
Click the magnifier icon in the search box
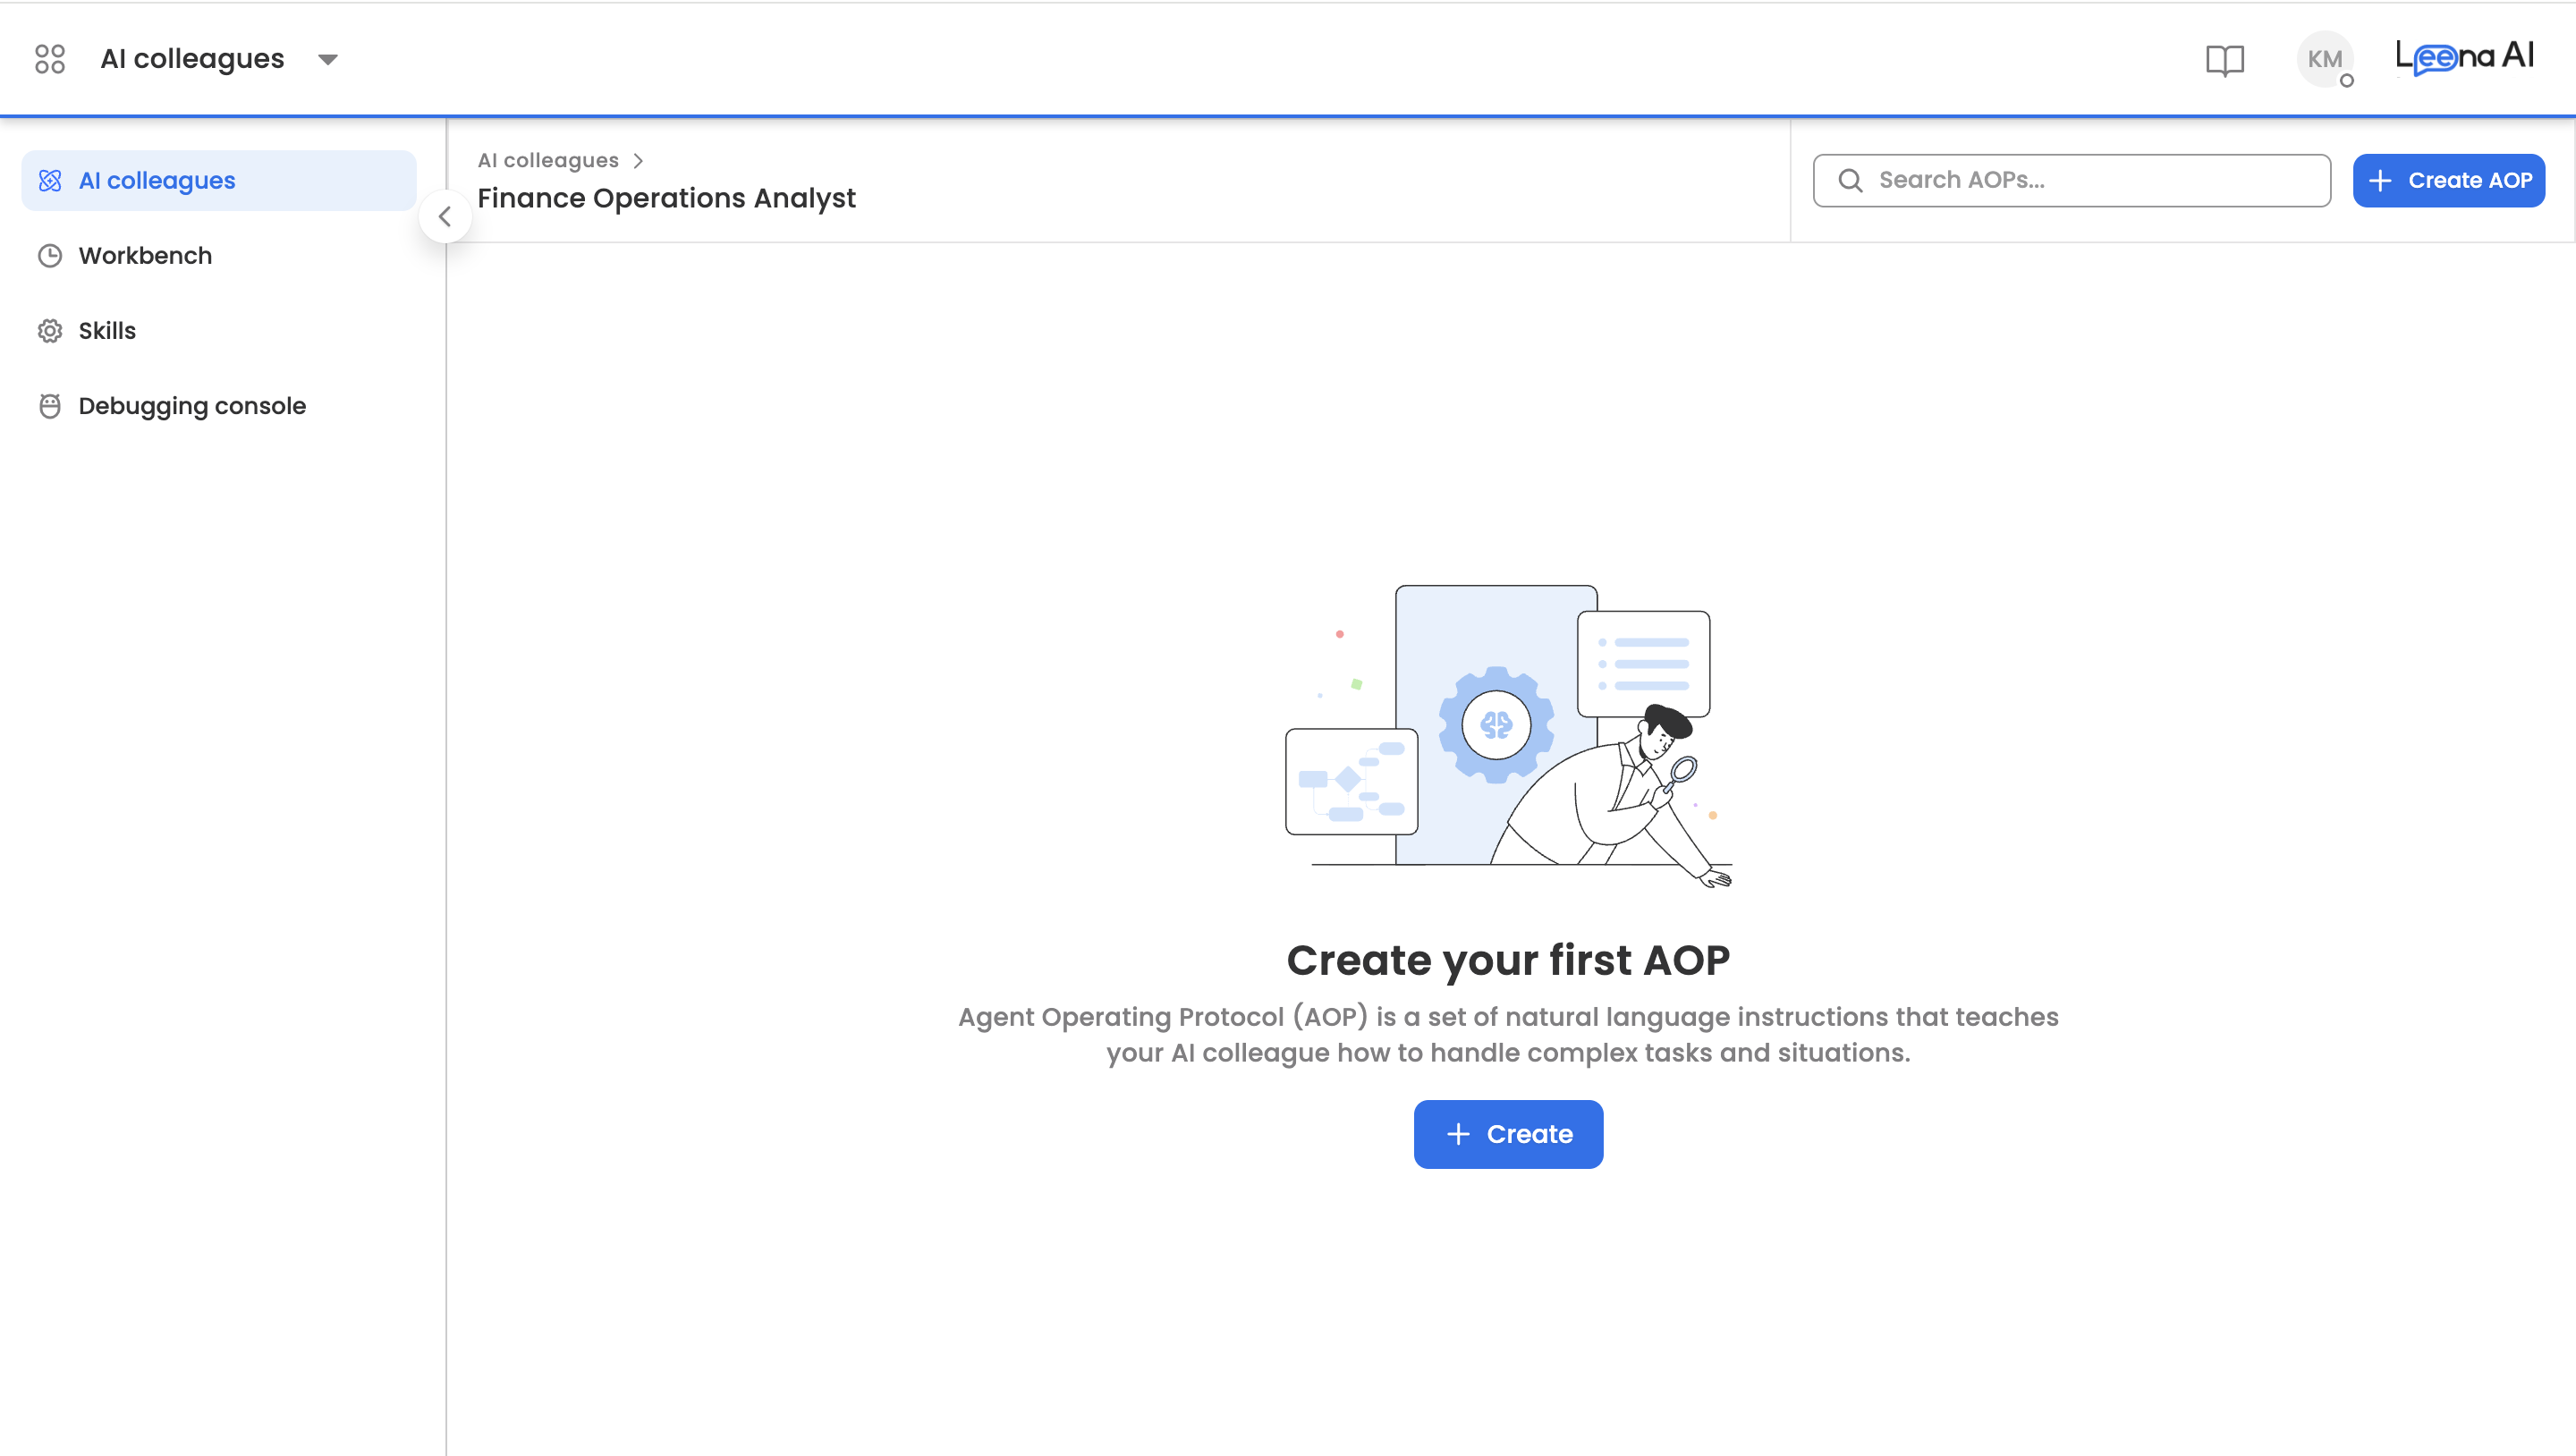click(1850, 180)
